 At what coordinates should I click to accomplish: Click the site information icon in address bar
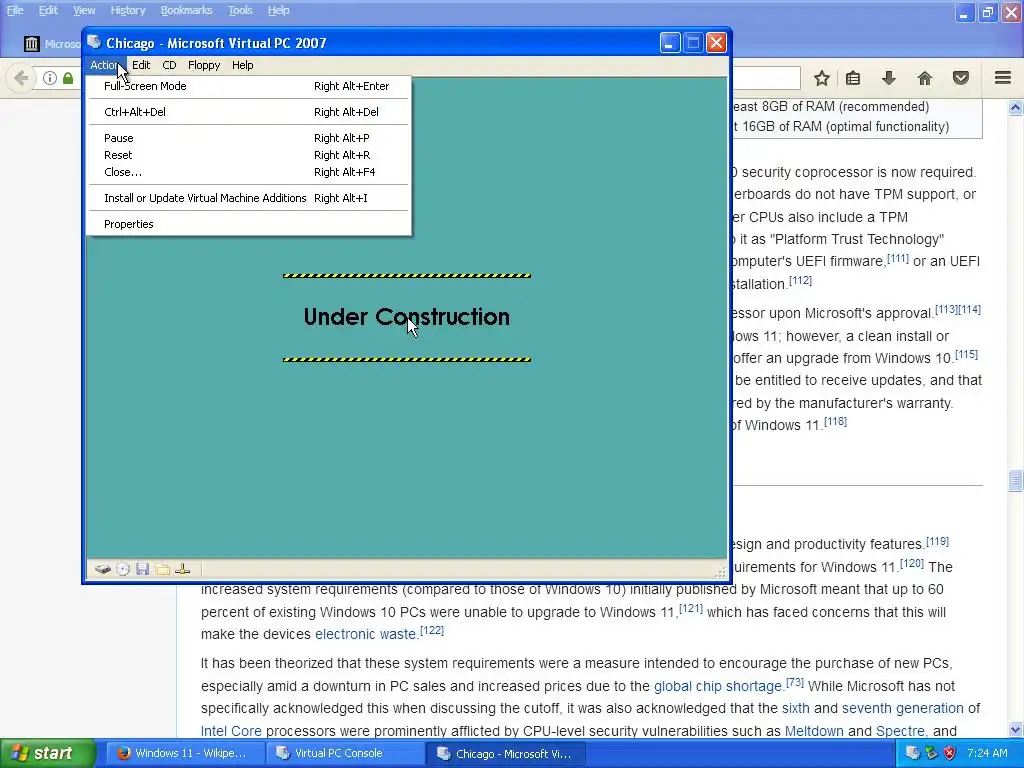point(50,78)
